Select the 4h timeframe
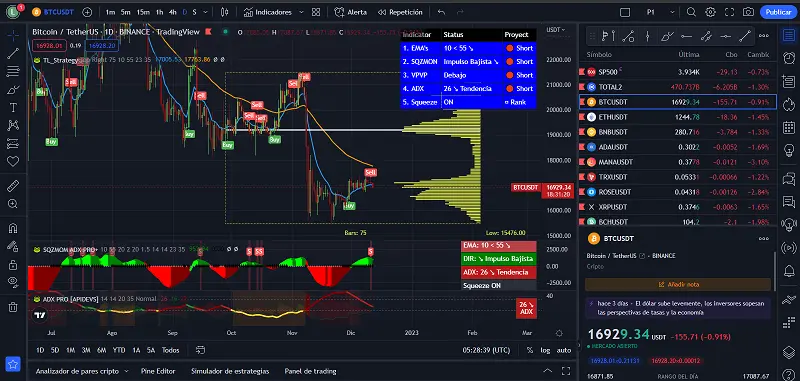 tap(172, 12)
